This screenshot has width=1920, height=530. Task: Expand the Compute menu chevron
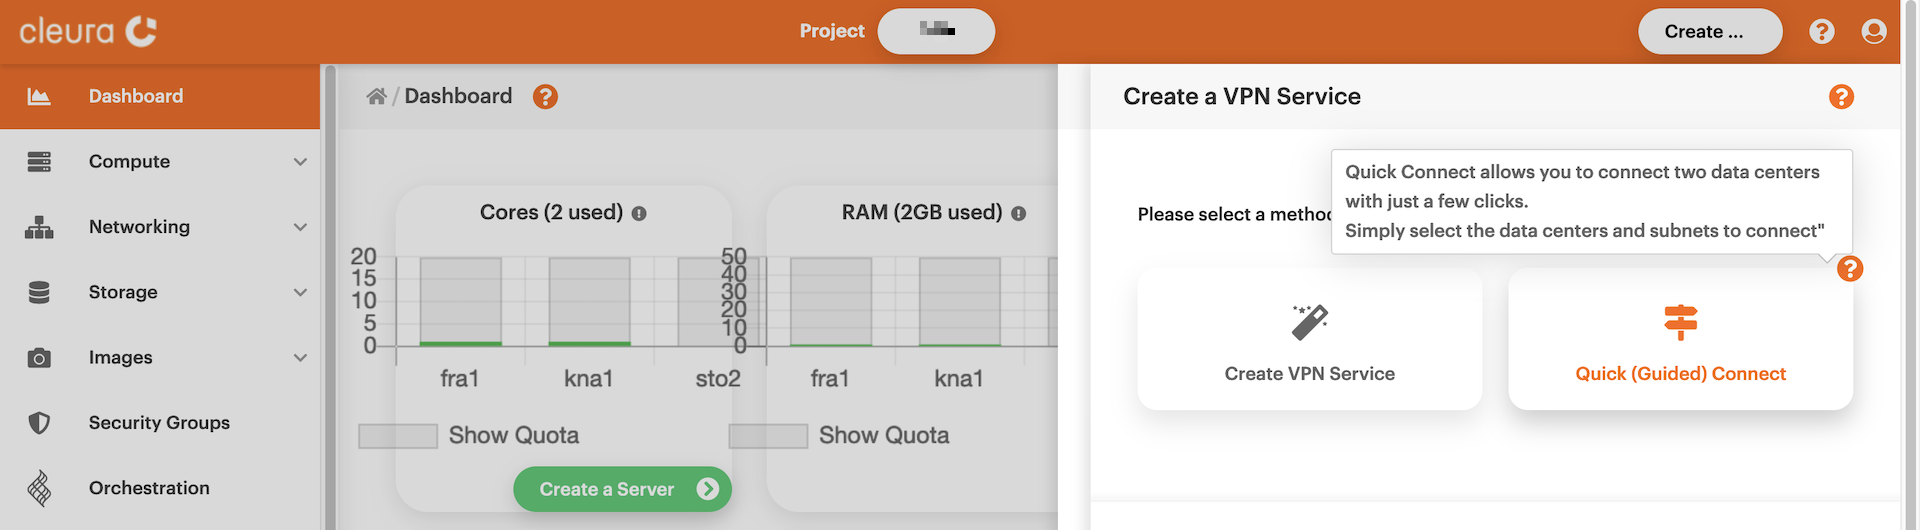300,162
